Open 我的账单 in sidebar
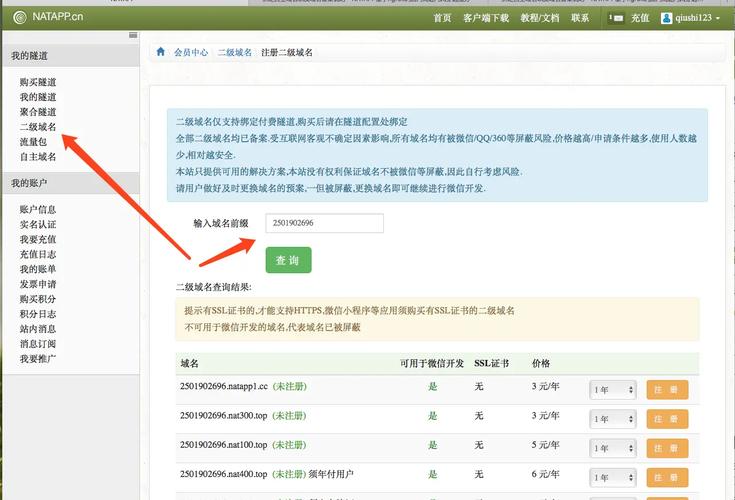This screenshot has width=735, height=500. pyautogui.click(x=38, y=269)
